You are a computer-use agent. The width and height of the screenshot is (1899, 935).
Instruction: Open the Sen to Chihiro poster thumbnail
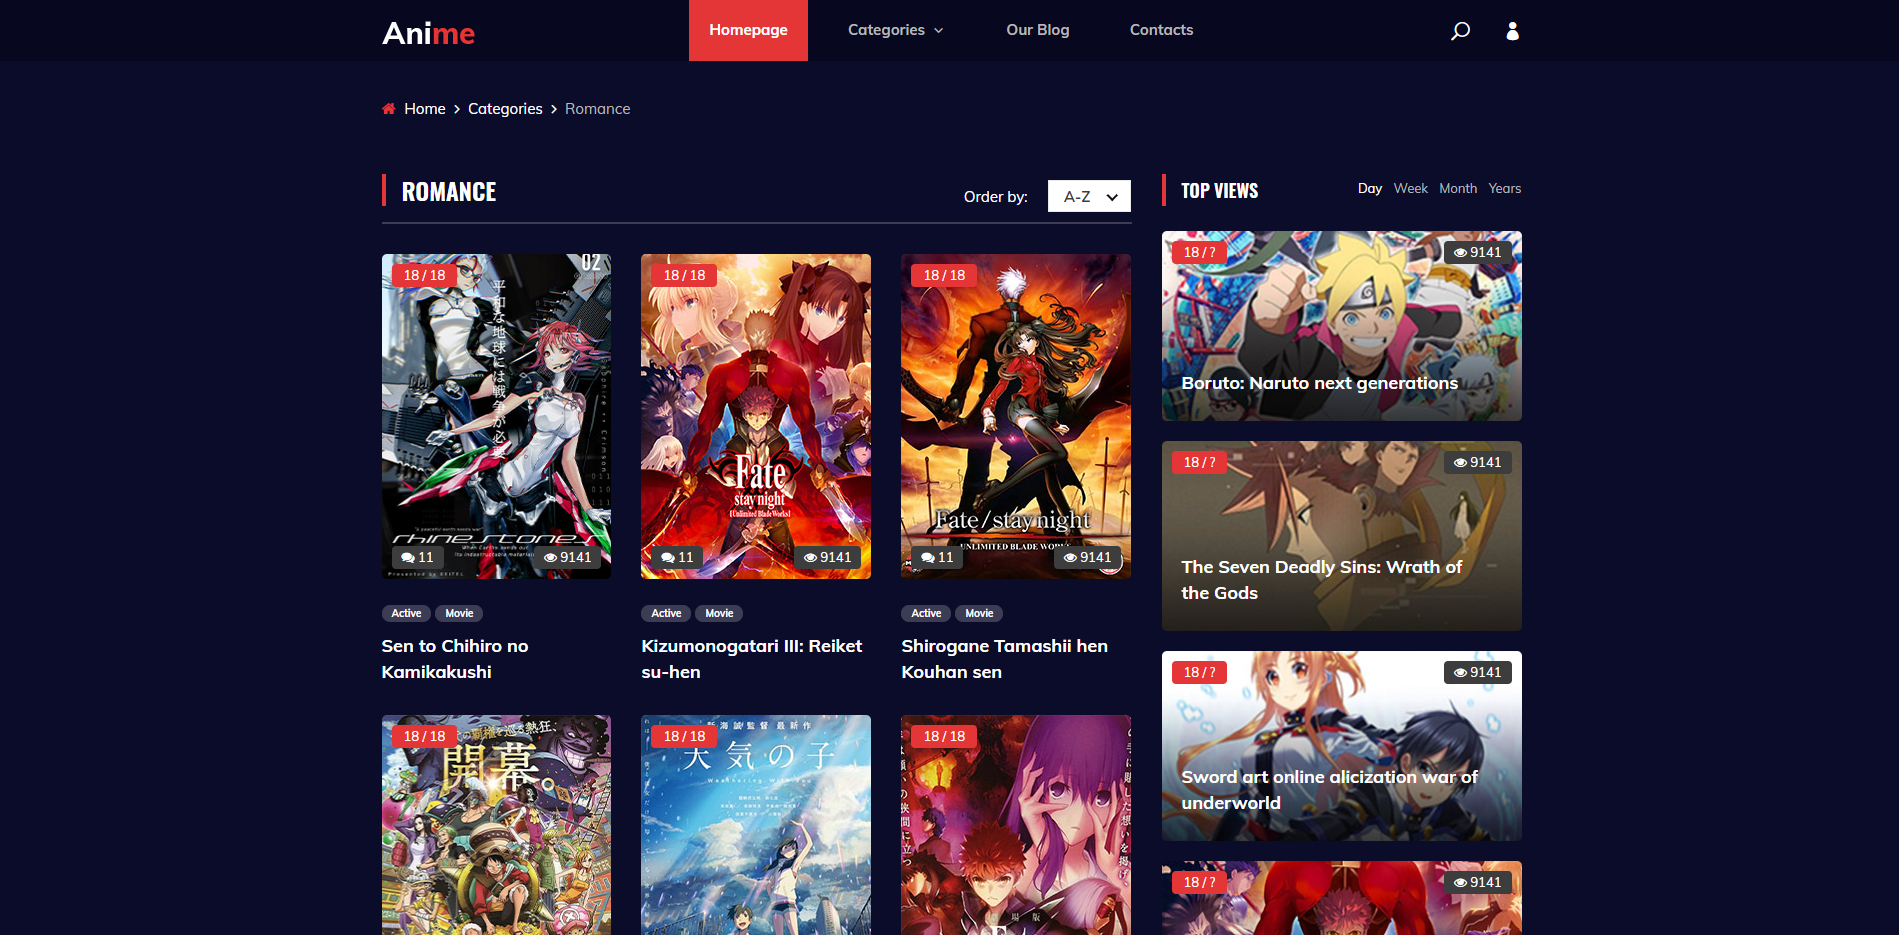click(496, 416)
